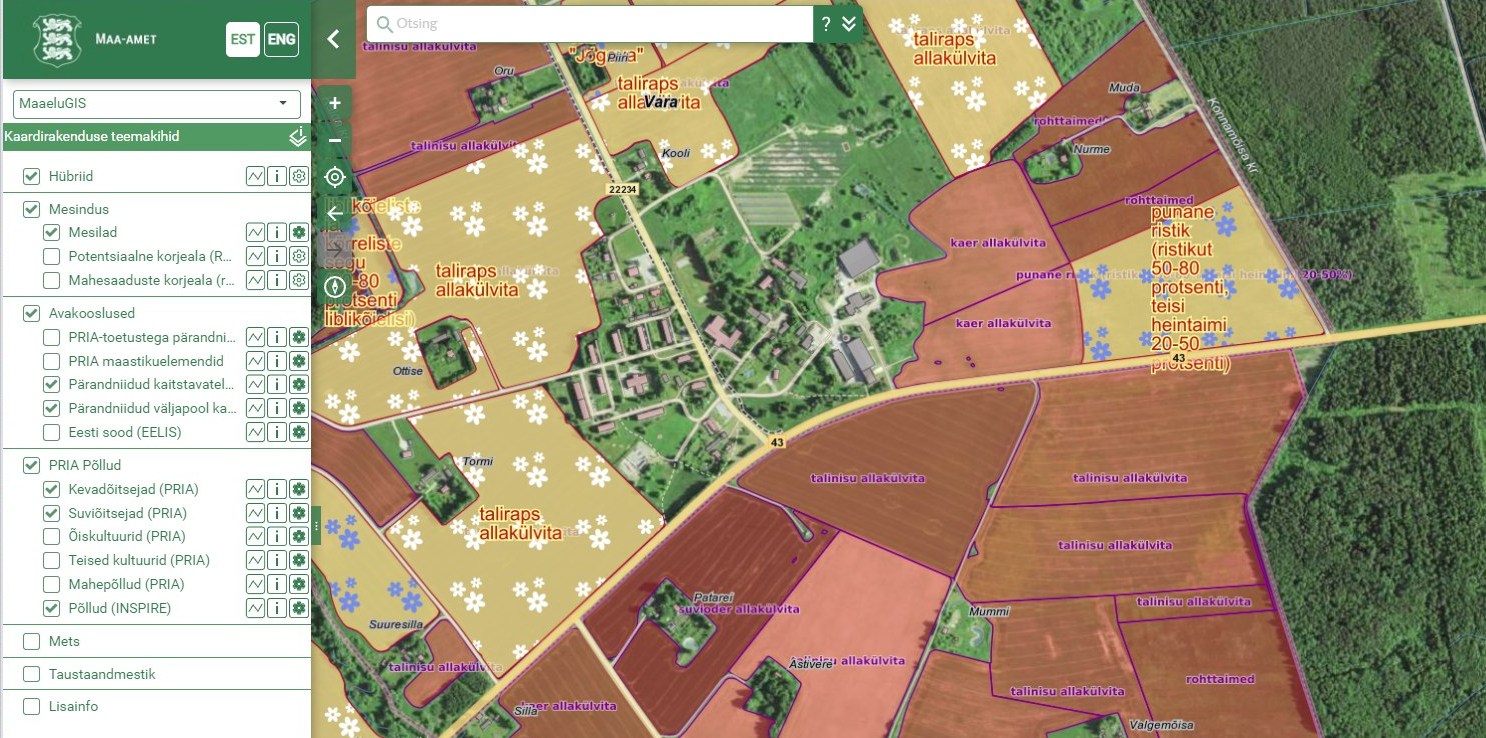
Task: Enable Potentsiaalne korjeala layer checkbox
Action: [51, 256]
